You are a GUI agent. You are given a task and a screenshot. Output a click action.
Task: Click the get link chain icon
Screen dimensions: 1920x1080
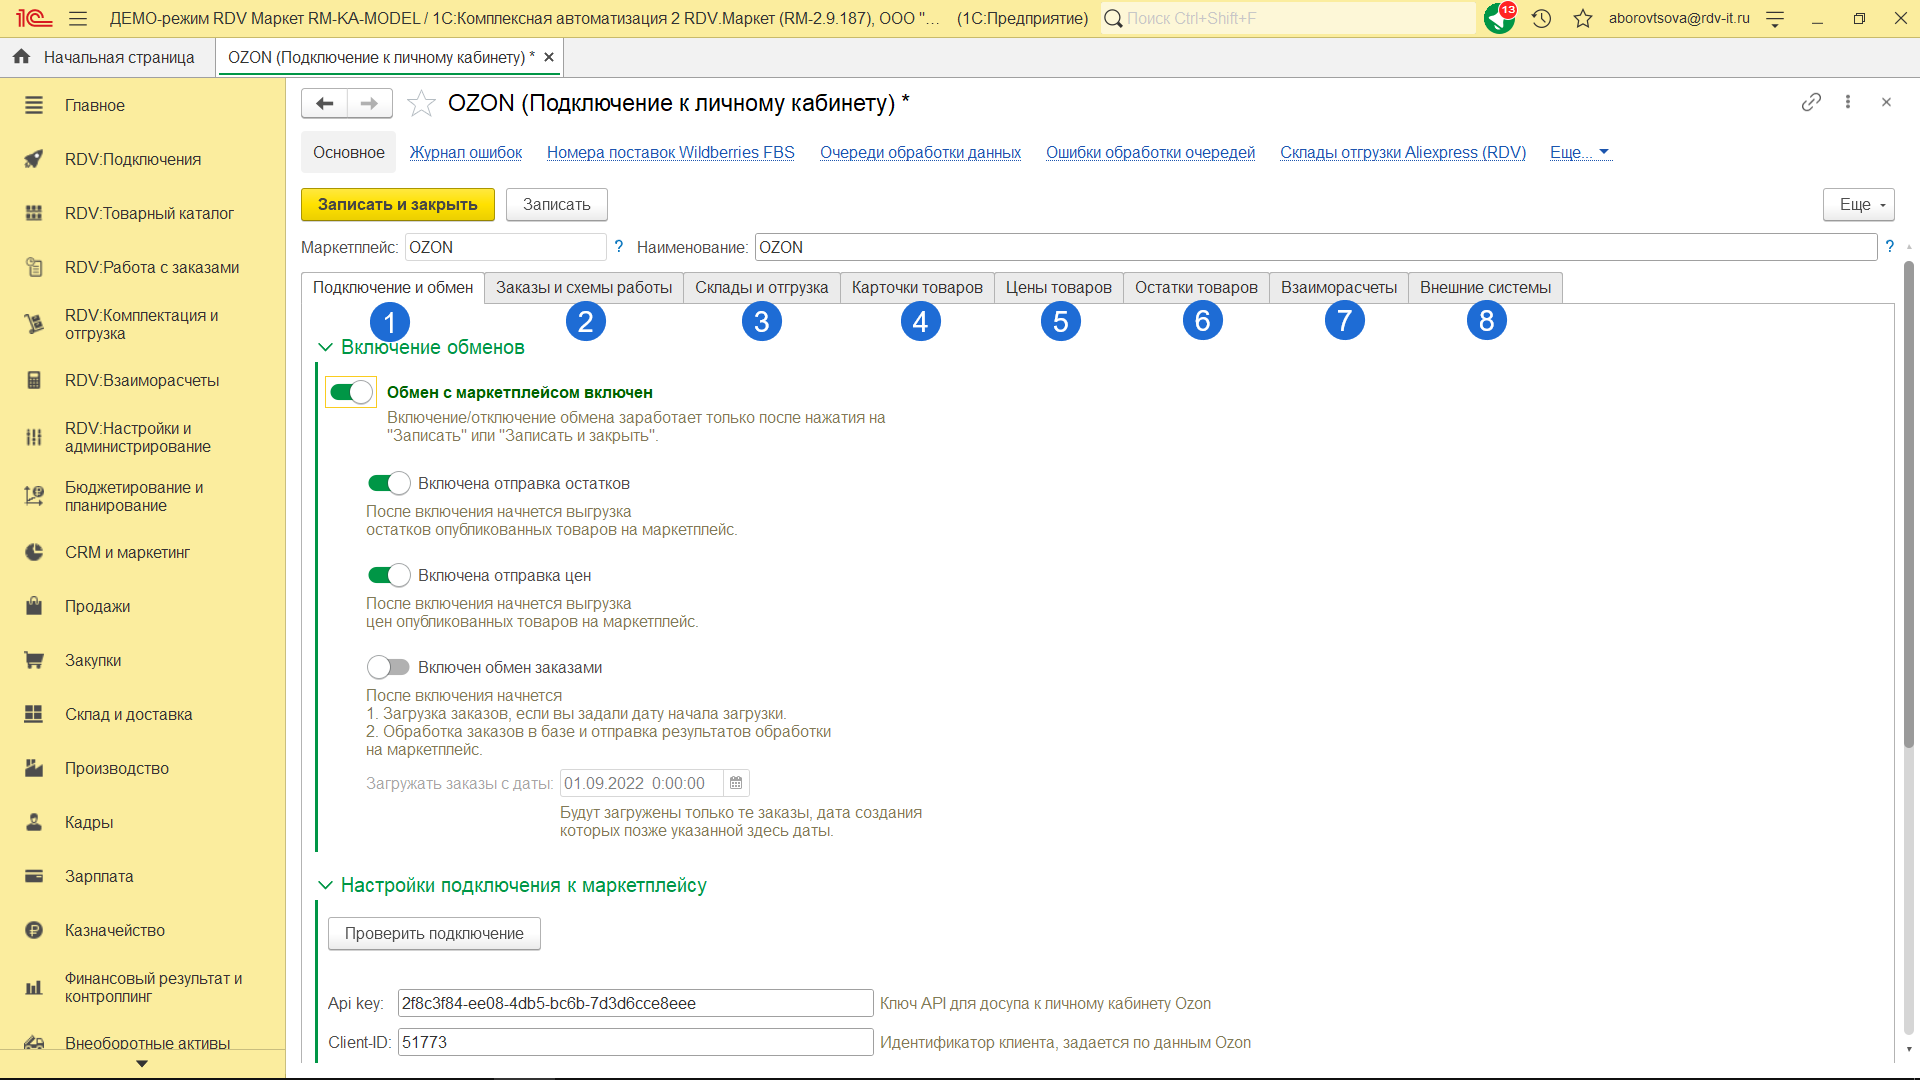[1811, 102]
